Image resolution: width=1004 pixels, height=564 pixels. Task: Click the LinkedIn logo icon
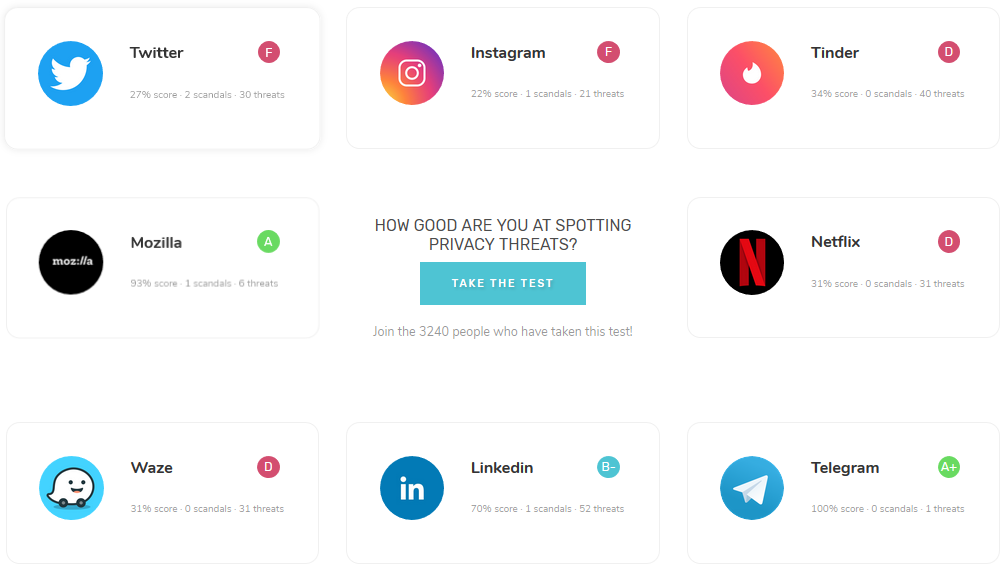coord(412,488)
